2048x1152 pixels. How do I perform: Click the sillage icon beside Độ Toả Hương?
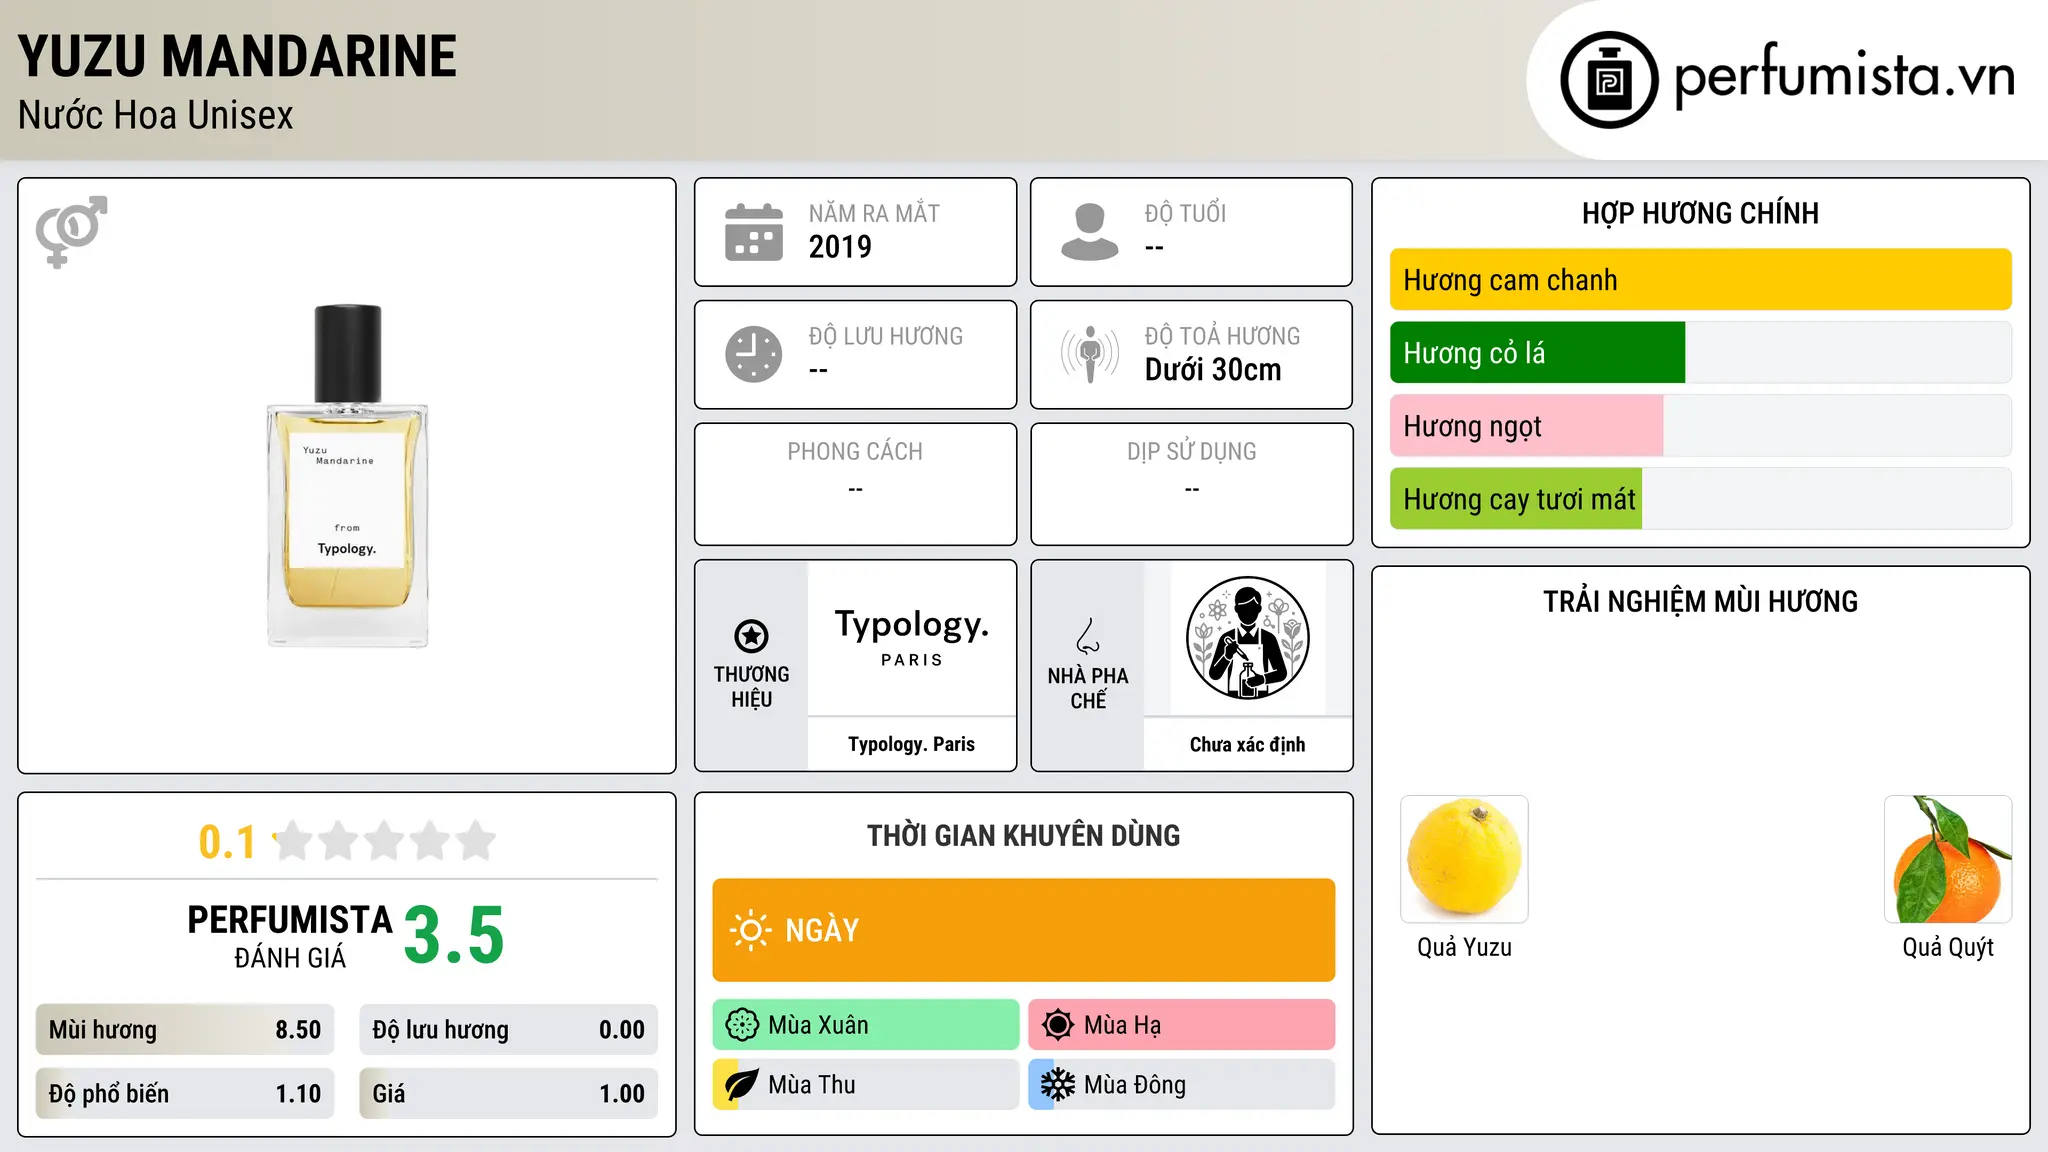coord(1090,354)
